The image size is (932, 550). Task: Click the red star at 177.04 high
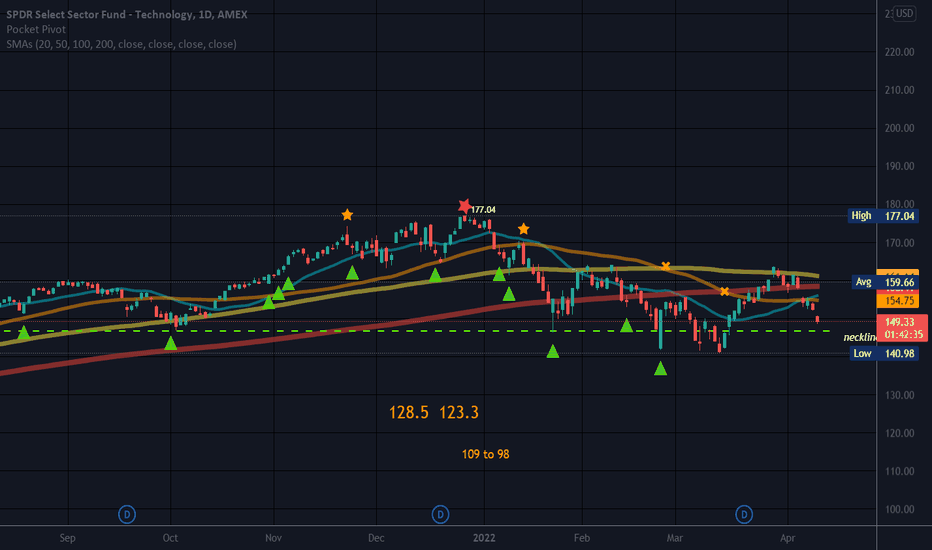click(x=465, y=206)
